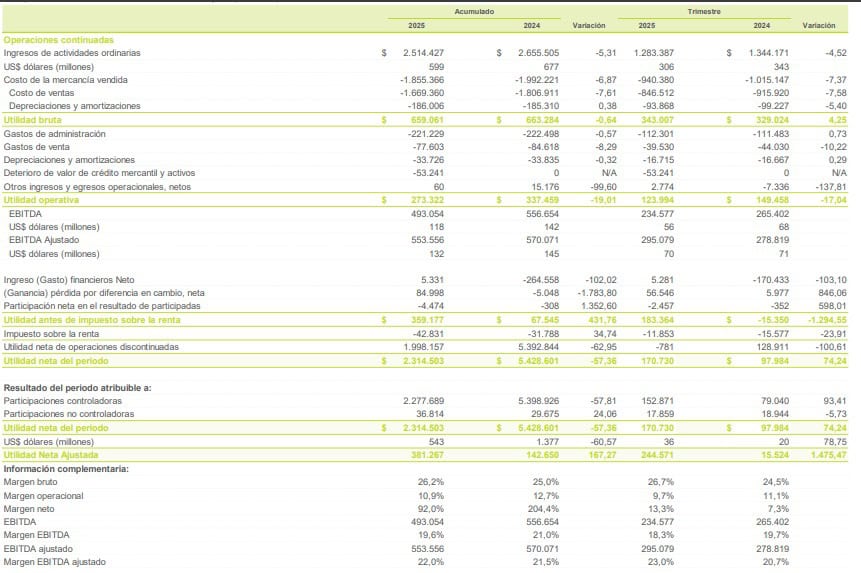
Task: Select the 'Ingresos de actividades ordinarias' row label
Action: 72,53
